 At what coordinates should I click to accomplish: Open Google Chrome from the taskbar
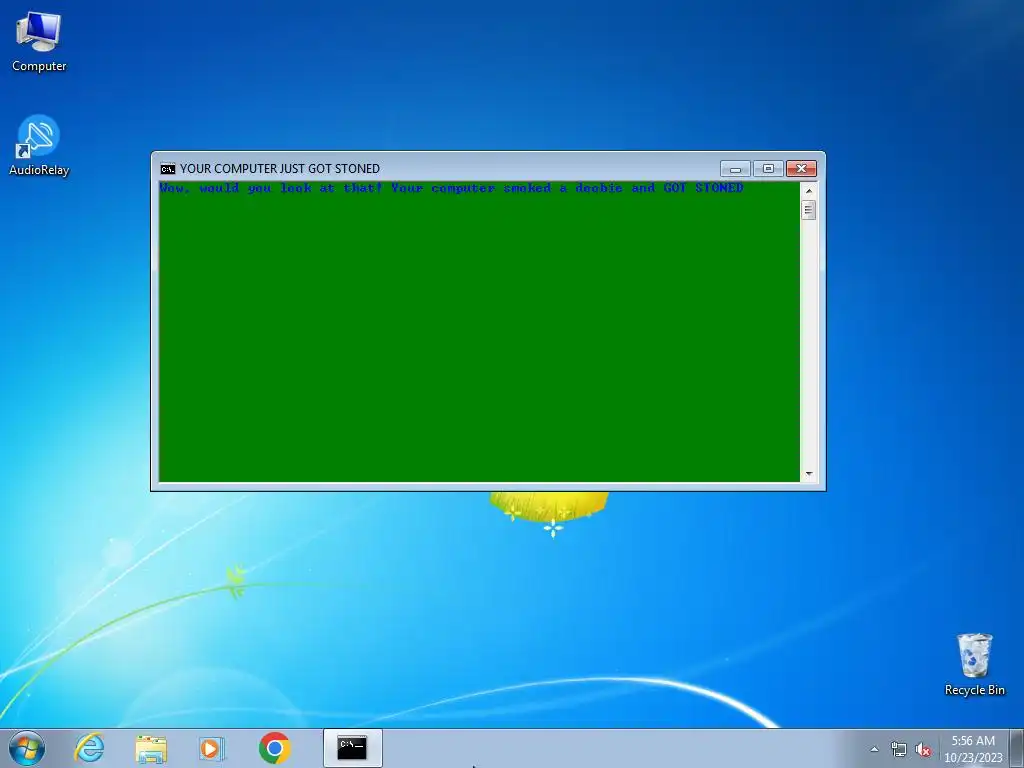pos(274,748)
